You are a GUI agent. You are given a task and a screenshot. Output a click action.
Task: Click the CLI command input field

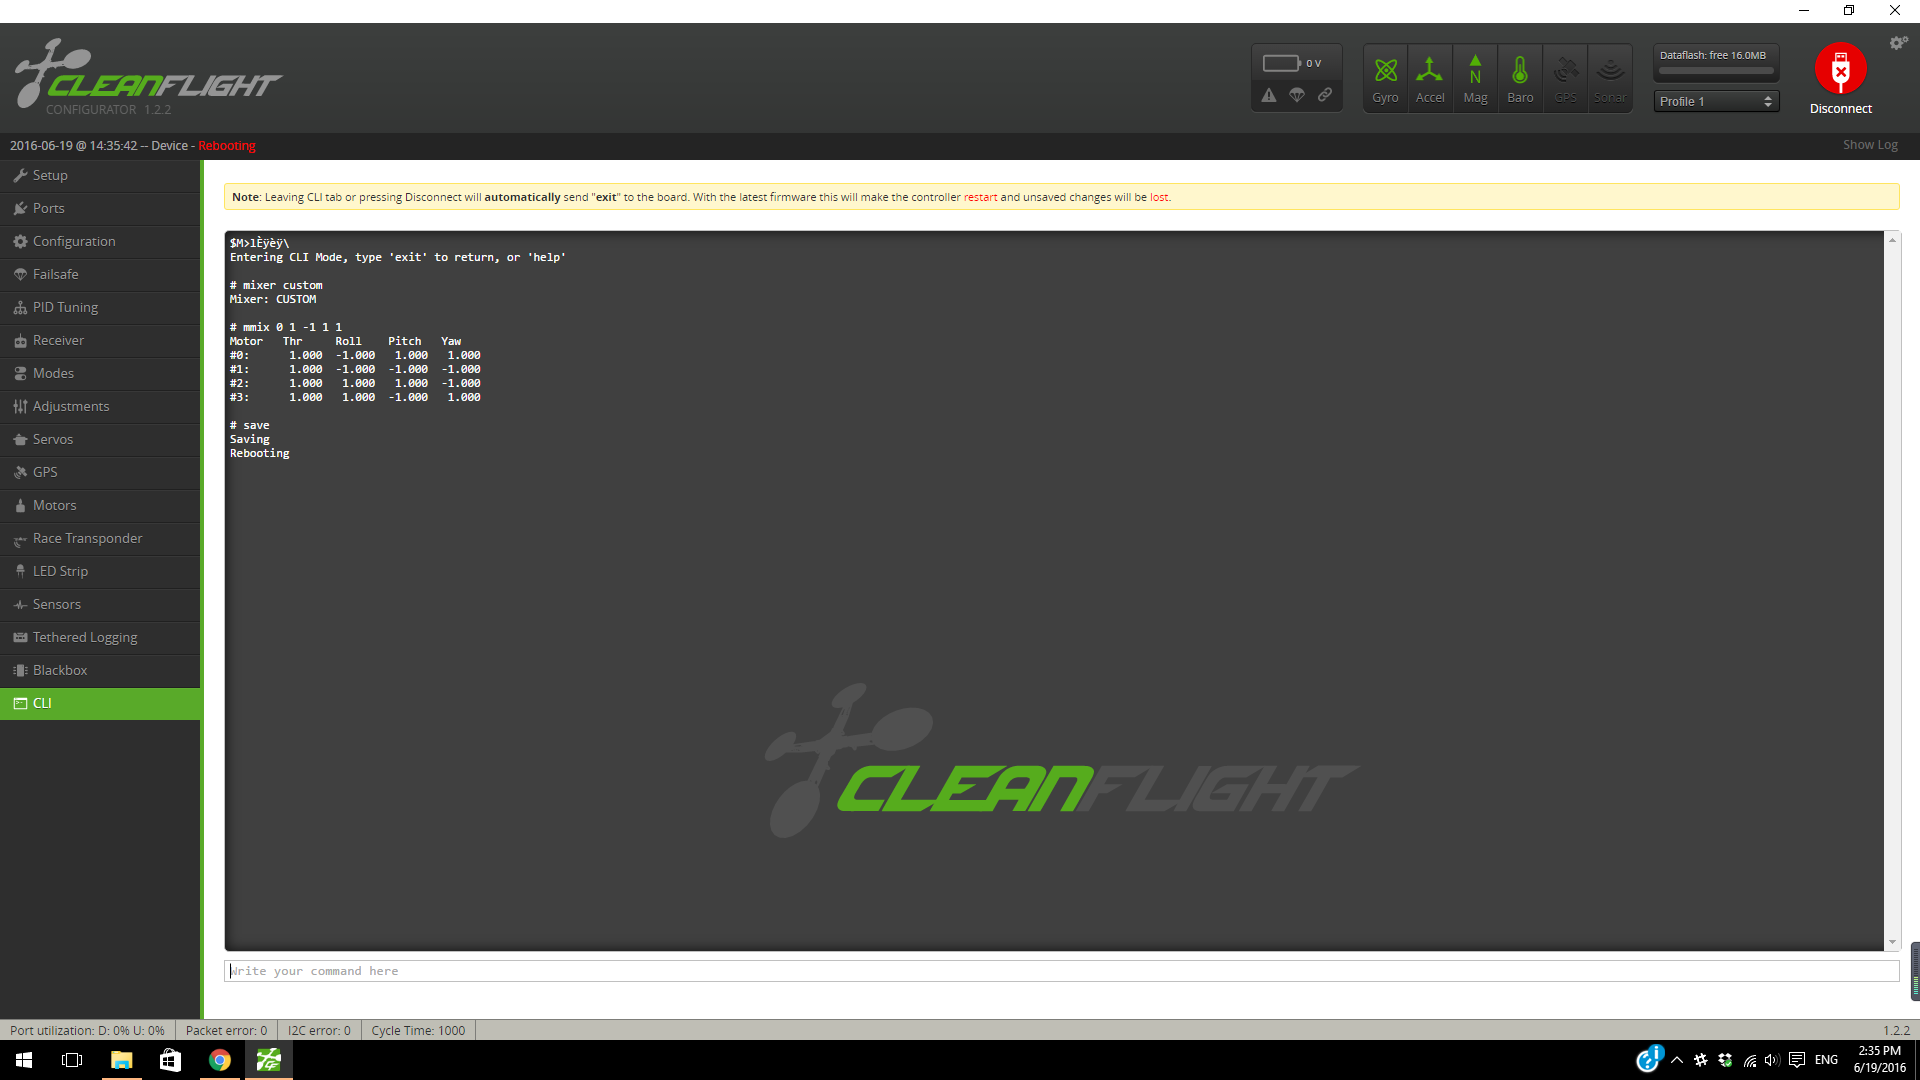pyautogui.click(x=1060, y=971)
